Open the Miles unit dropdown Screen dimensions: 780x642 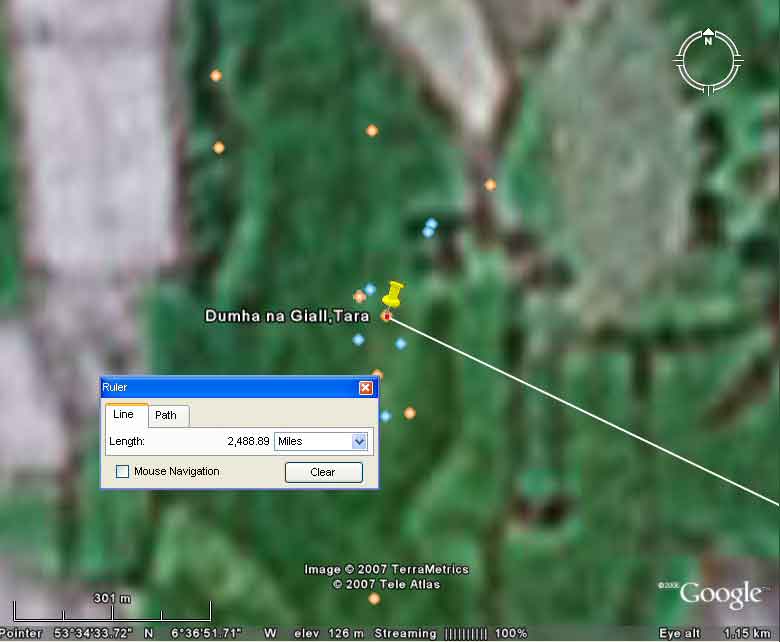[359, 441]
